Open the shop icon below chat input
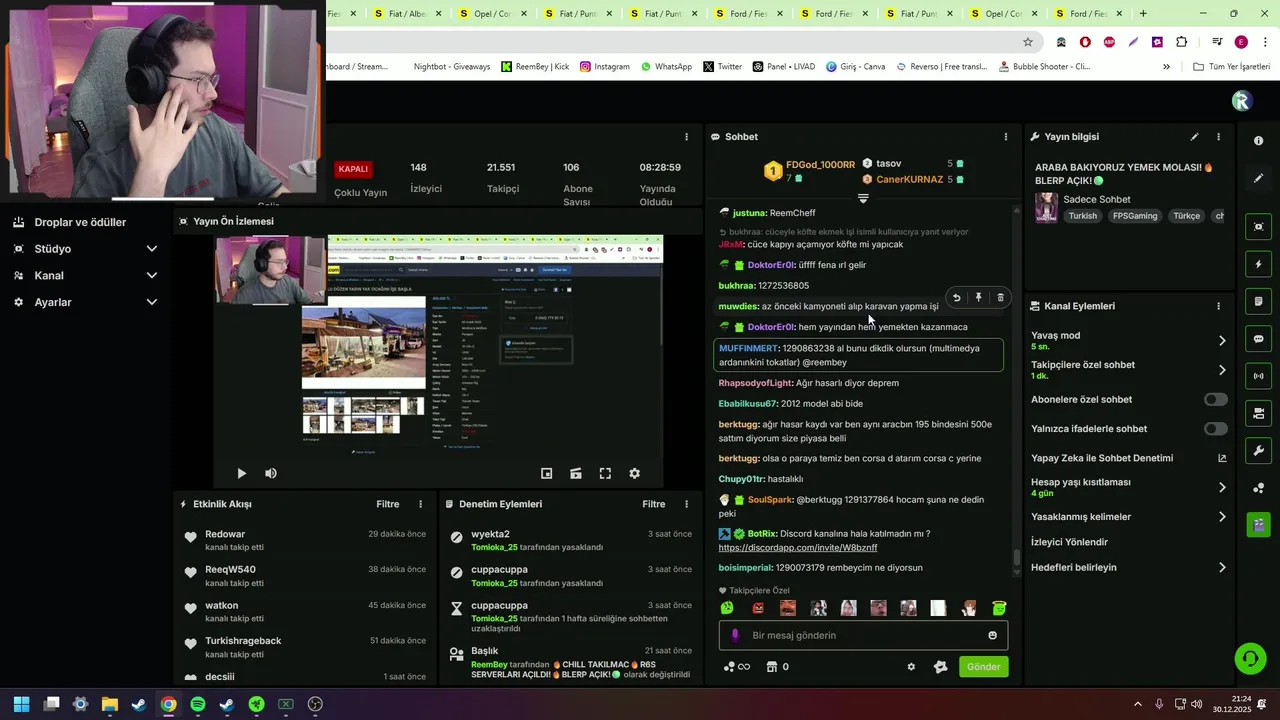Screen dimensions: 1280x720 (772, 667)
